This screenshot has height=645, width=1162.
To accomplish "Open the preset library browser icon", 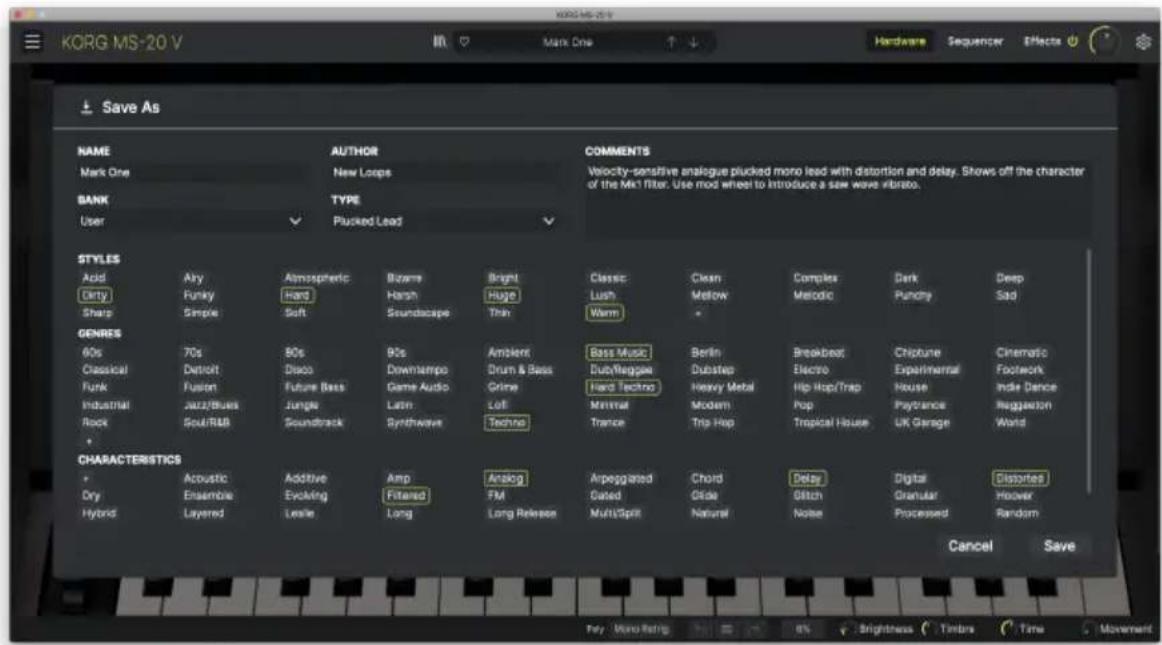I will [440, 42].
